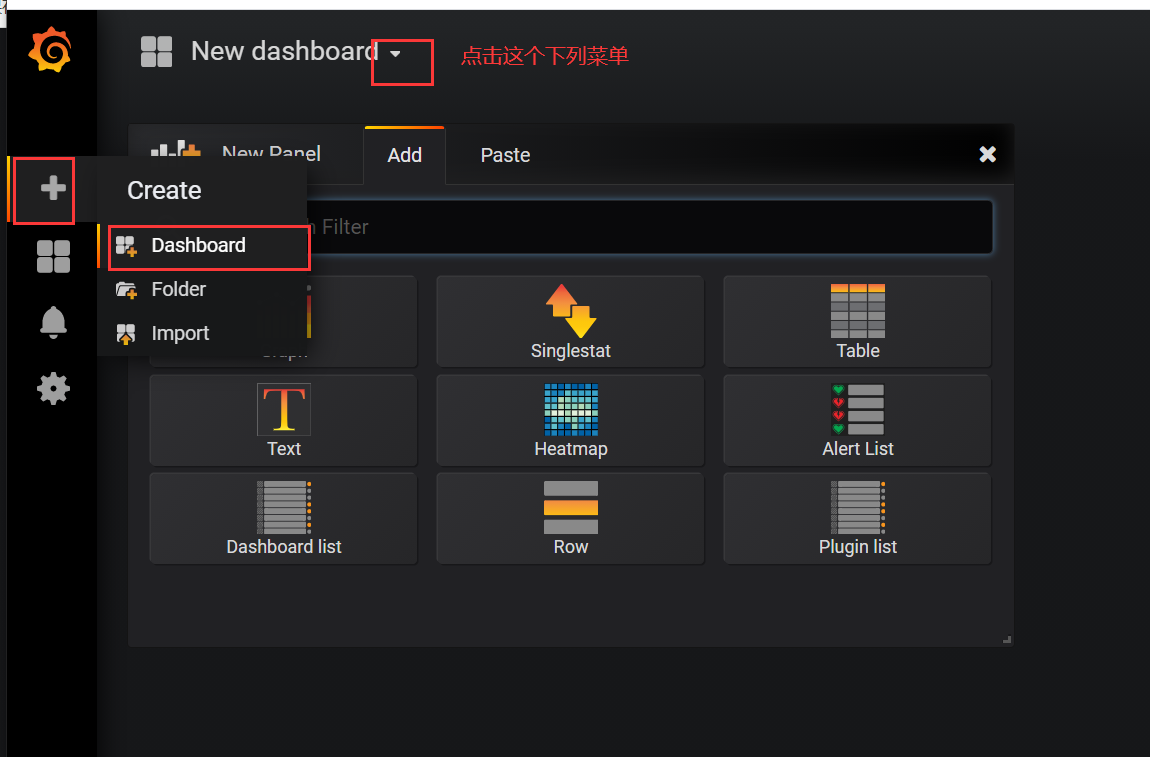The height and width of the screenshot is (757, 1150).
Task: Switch to the Add tab
Action: coord(404,155)
